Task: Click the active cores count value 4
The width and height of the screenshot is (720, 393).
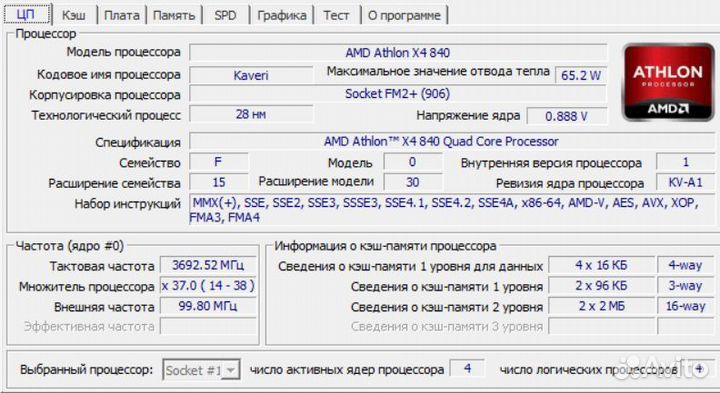Action: [x=467, y=368]
